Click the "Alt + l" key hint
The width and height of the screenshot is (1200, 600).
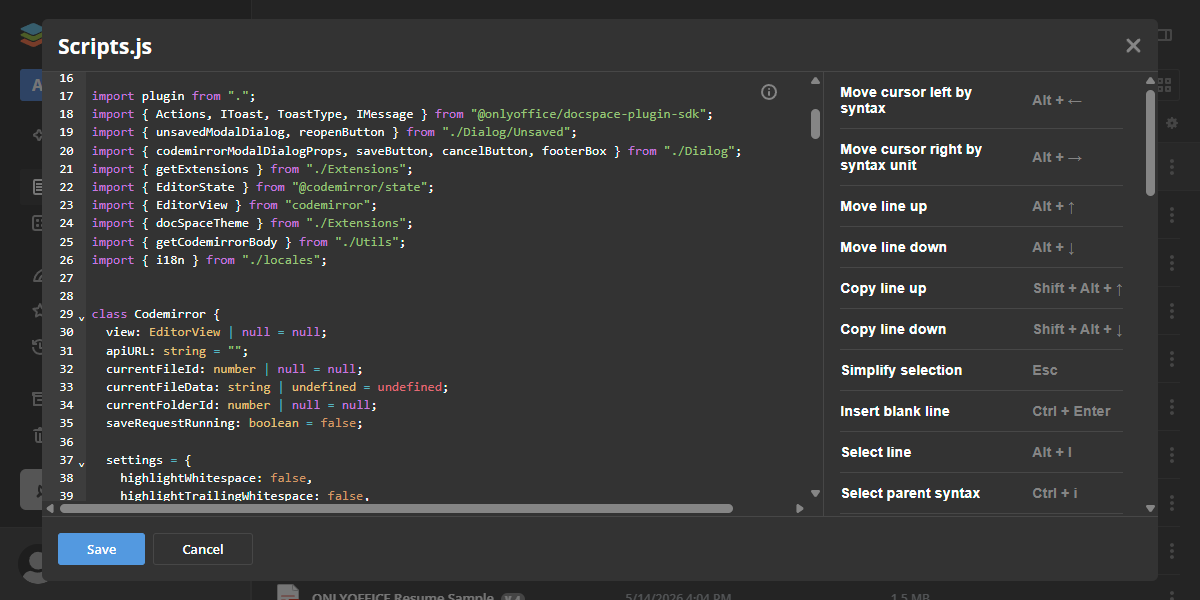point(1052,452)
